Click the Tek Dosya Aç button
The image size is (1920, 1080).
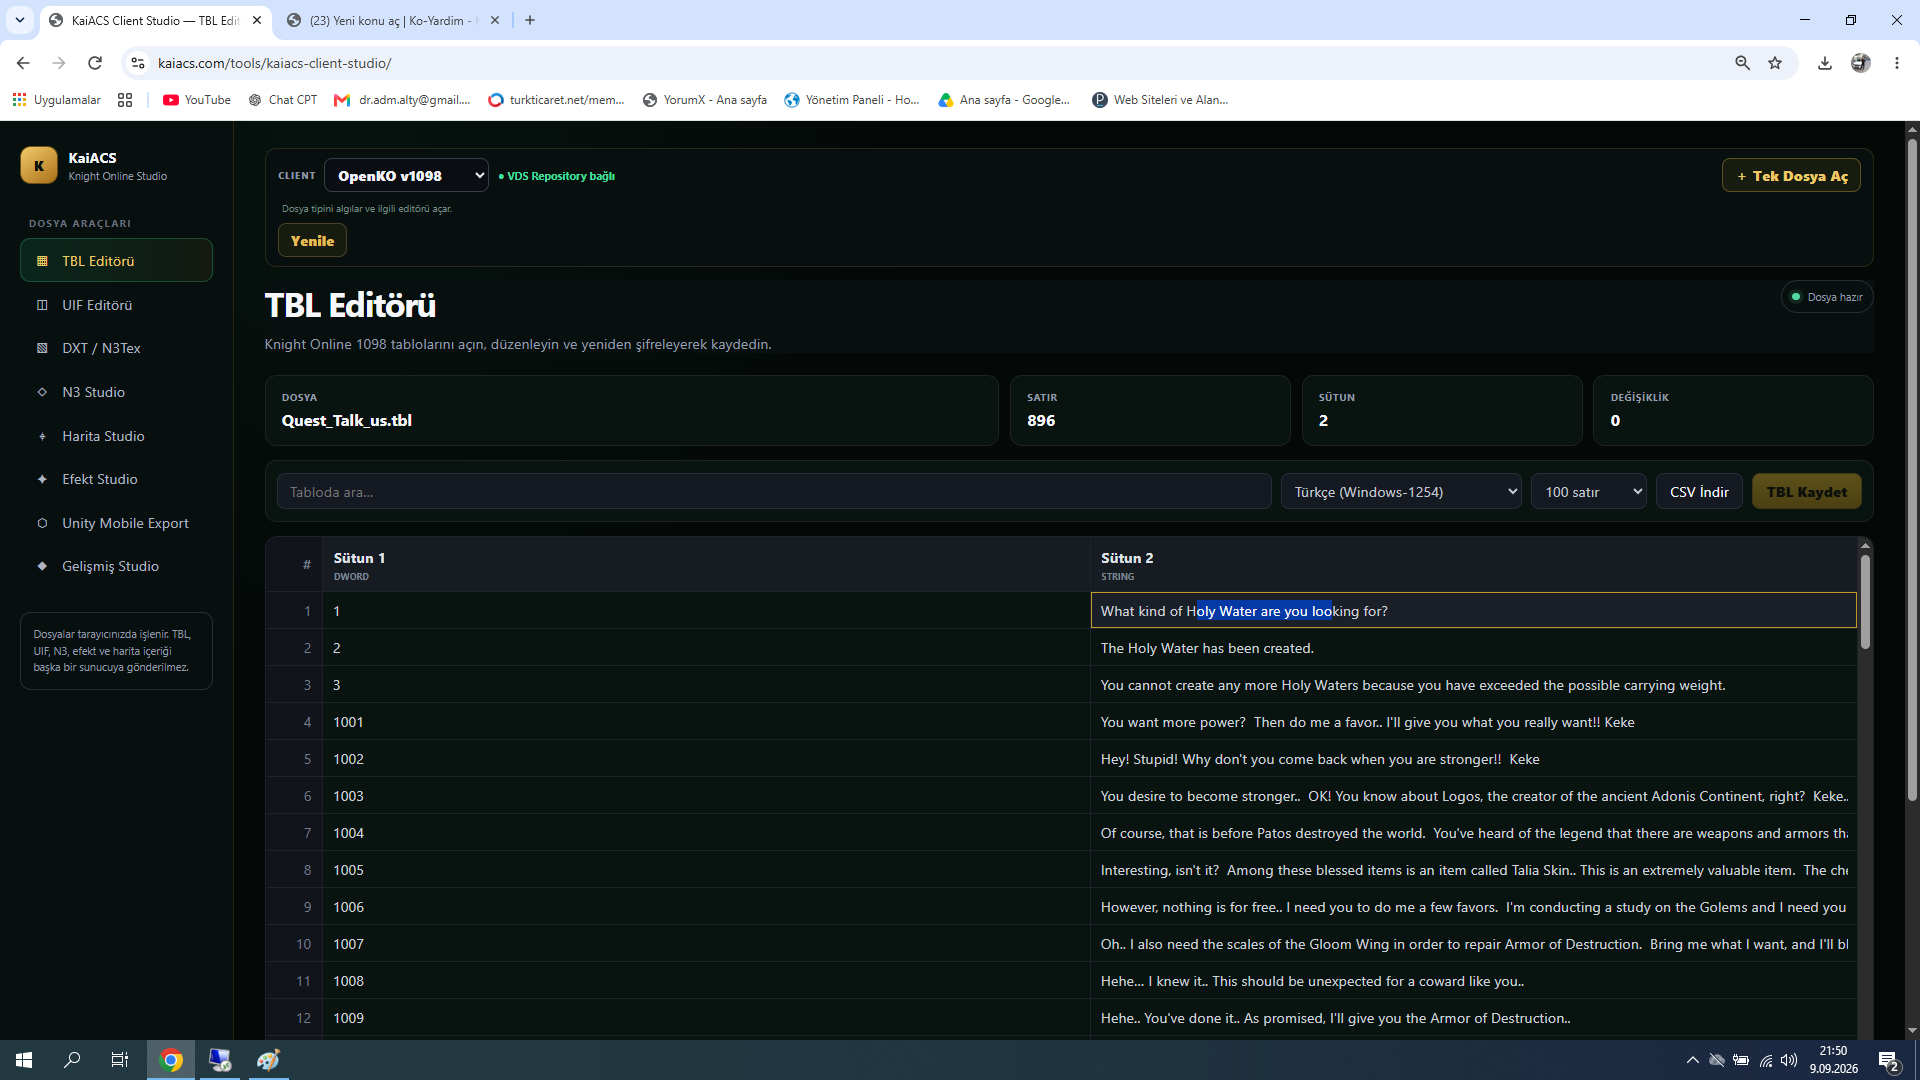point(1791,176)
